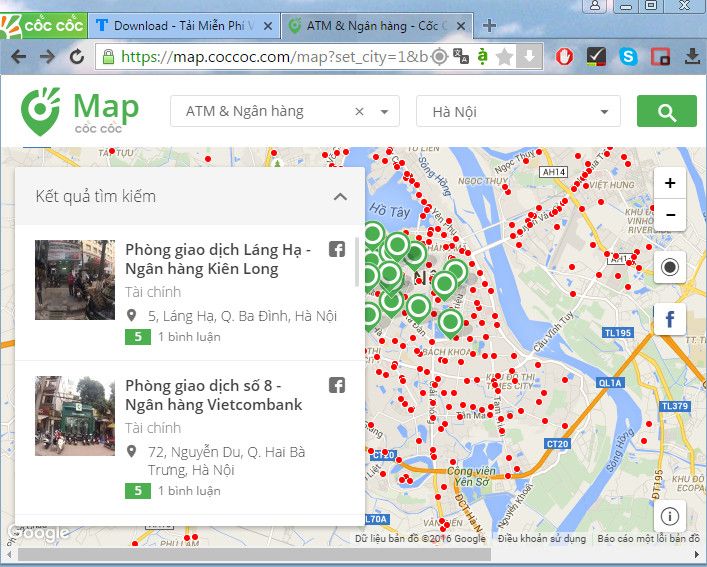Image resolution: width=707 pixels, height=567 pixels.
Task: Locate my current position on map
Action: (x=669, y=267)
